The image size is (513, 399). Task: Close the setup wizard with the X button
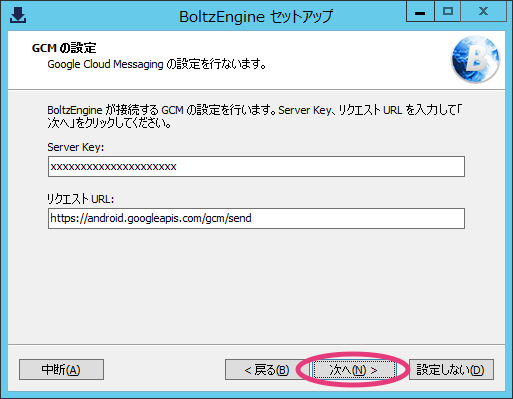tap(483, 12)
